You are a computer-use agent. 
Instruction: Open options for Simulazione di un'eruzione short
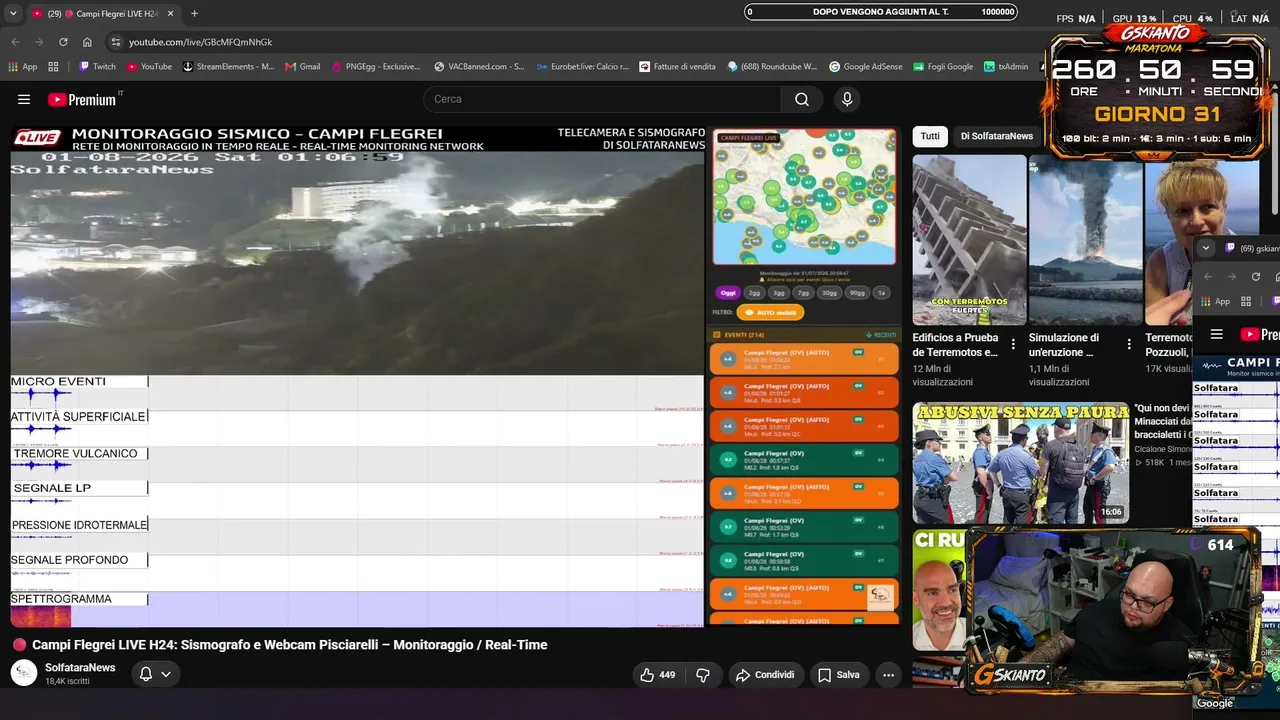1129,344
